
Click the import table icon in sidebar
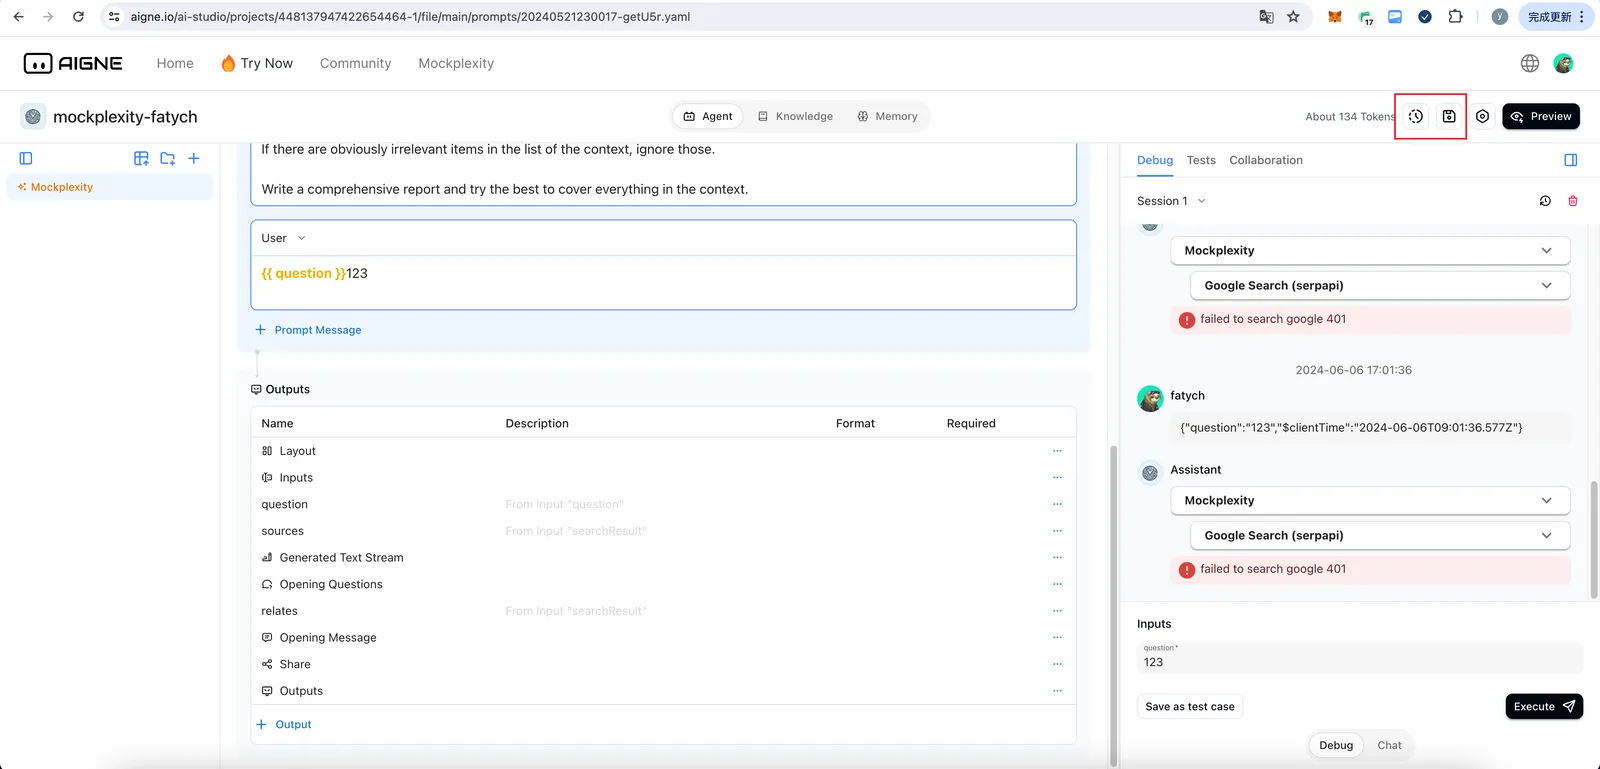click(x=141, y=158)
